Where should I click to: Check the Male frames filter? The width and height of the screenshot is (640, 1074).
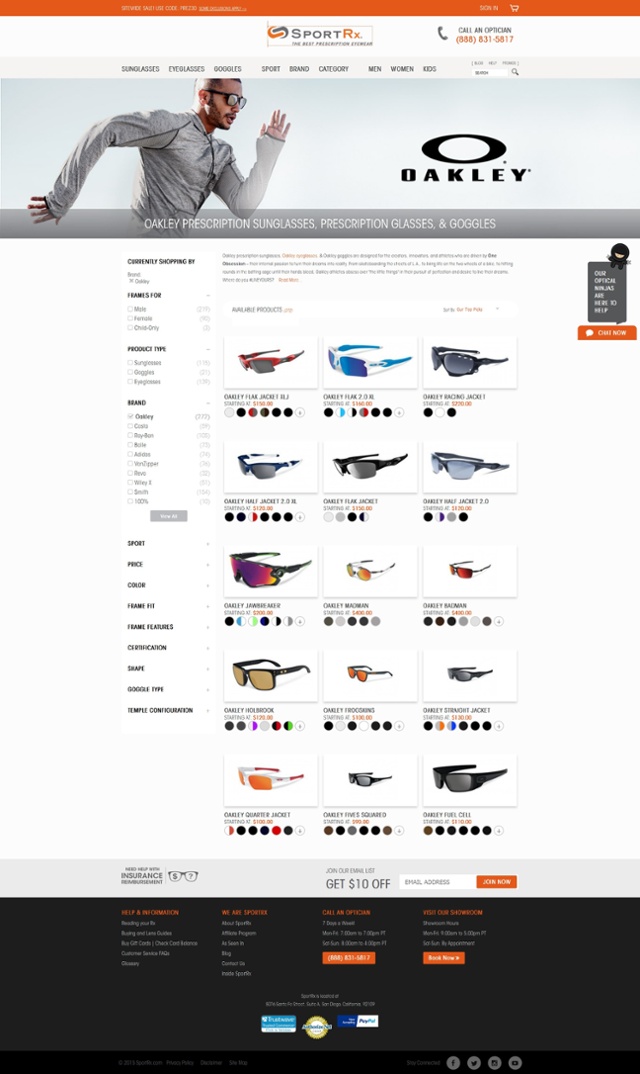click(x=130, y=309)
